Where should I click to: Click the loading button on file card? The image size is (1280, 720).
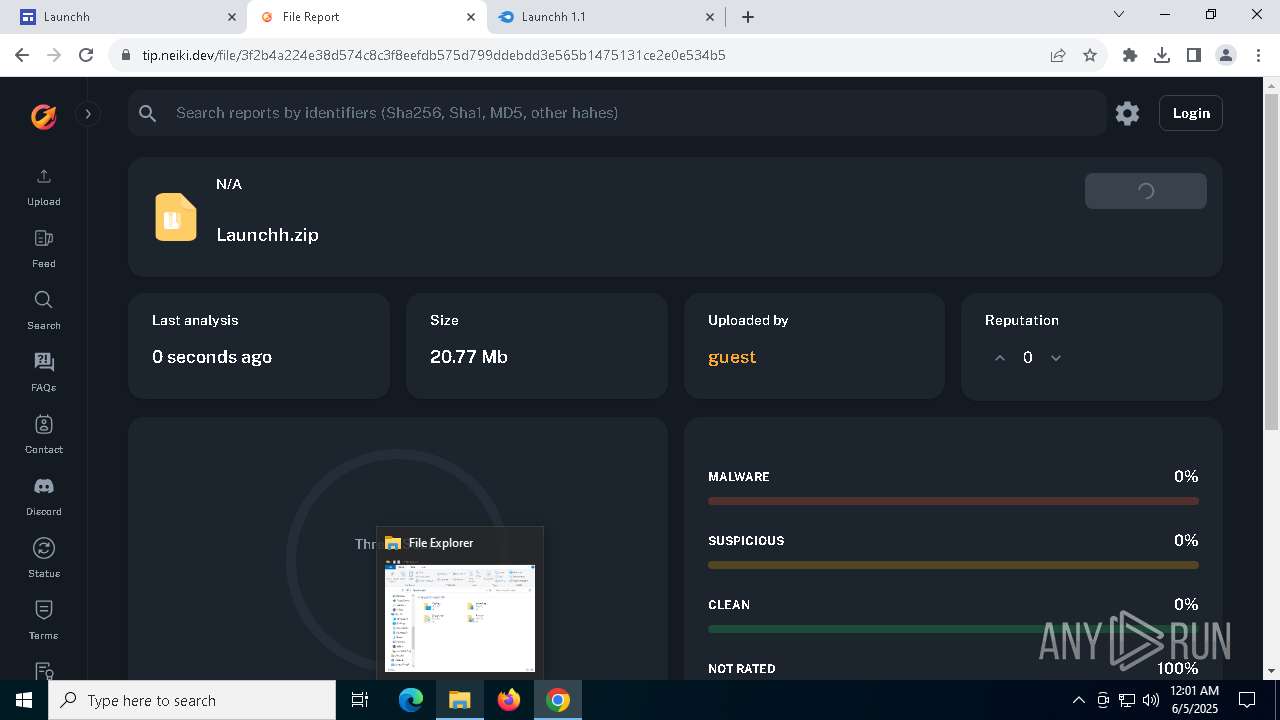tap(1146, 191)
